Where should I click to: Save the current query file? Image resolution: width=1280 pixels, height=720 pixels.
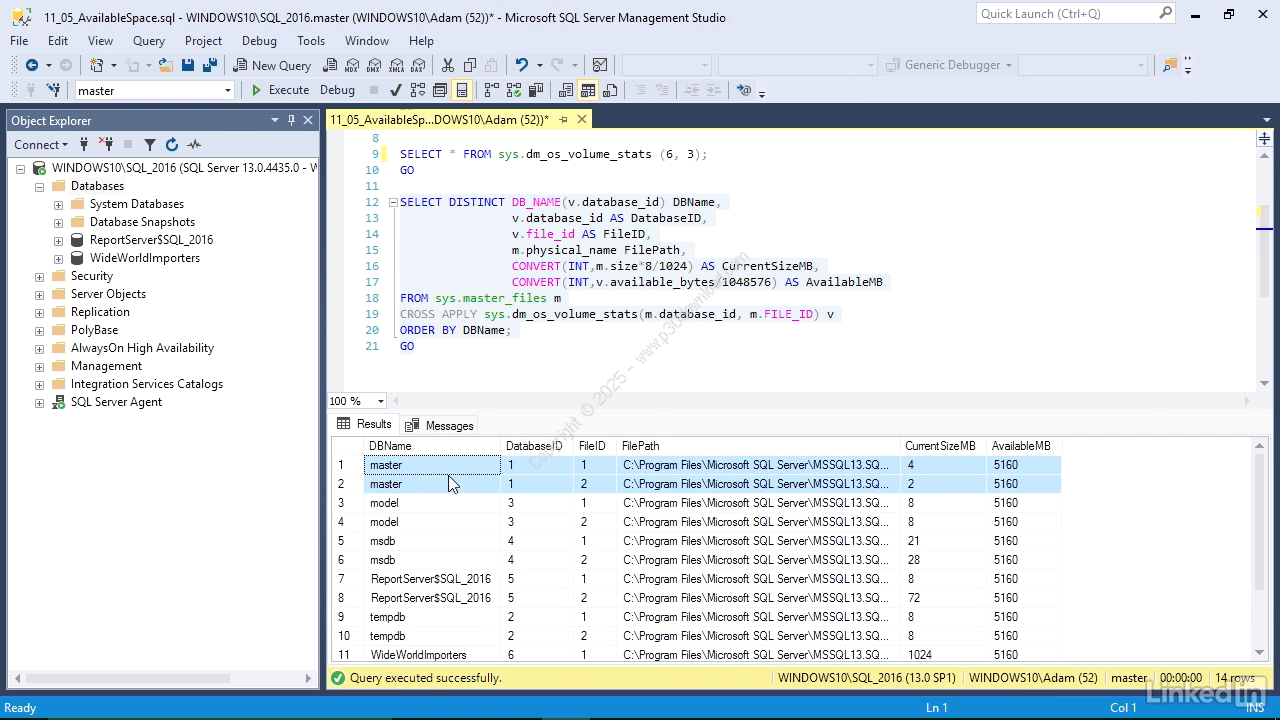pyautogui.click(x=187, y=65)
